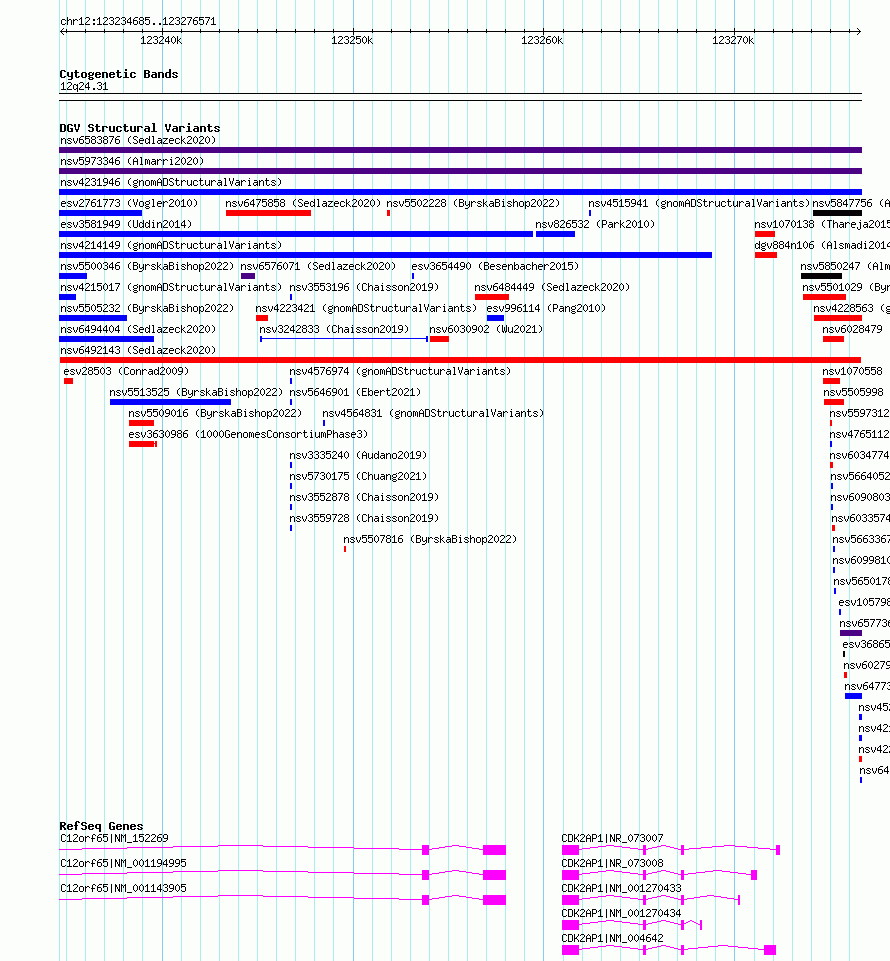Click the chr12:123234685..123276571 region text

click(138, 21)
